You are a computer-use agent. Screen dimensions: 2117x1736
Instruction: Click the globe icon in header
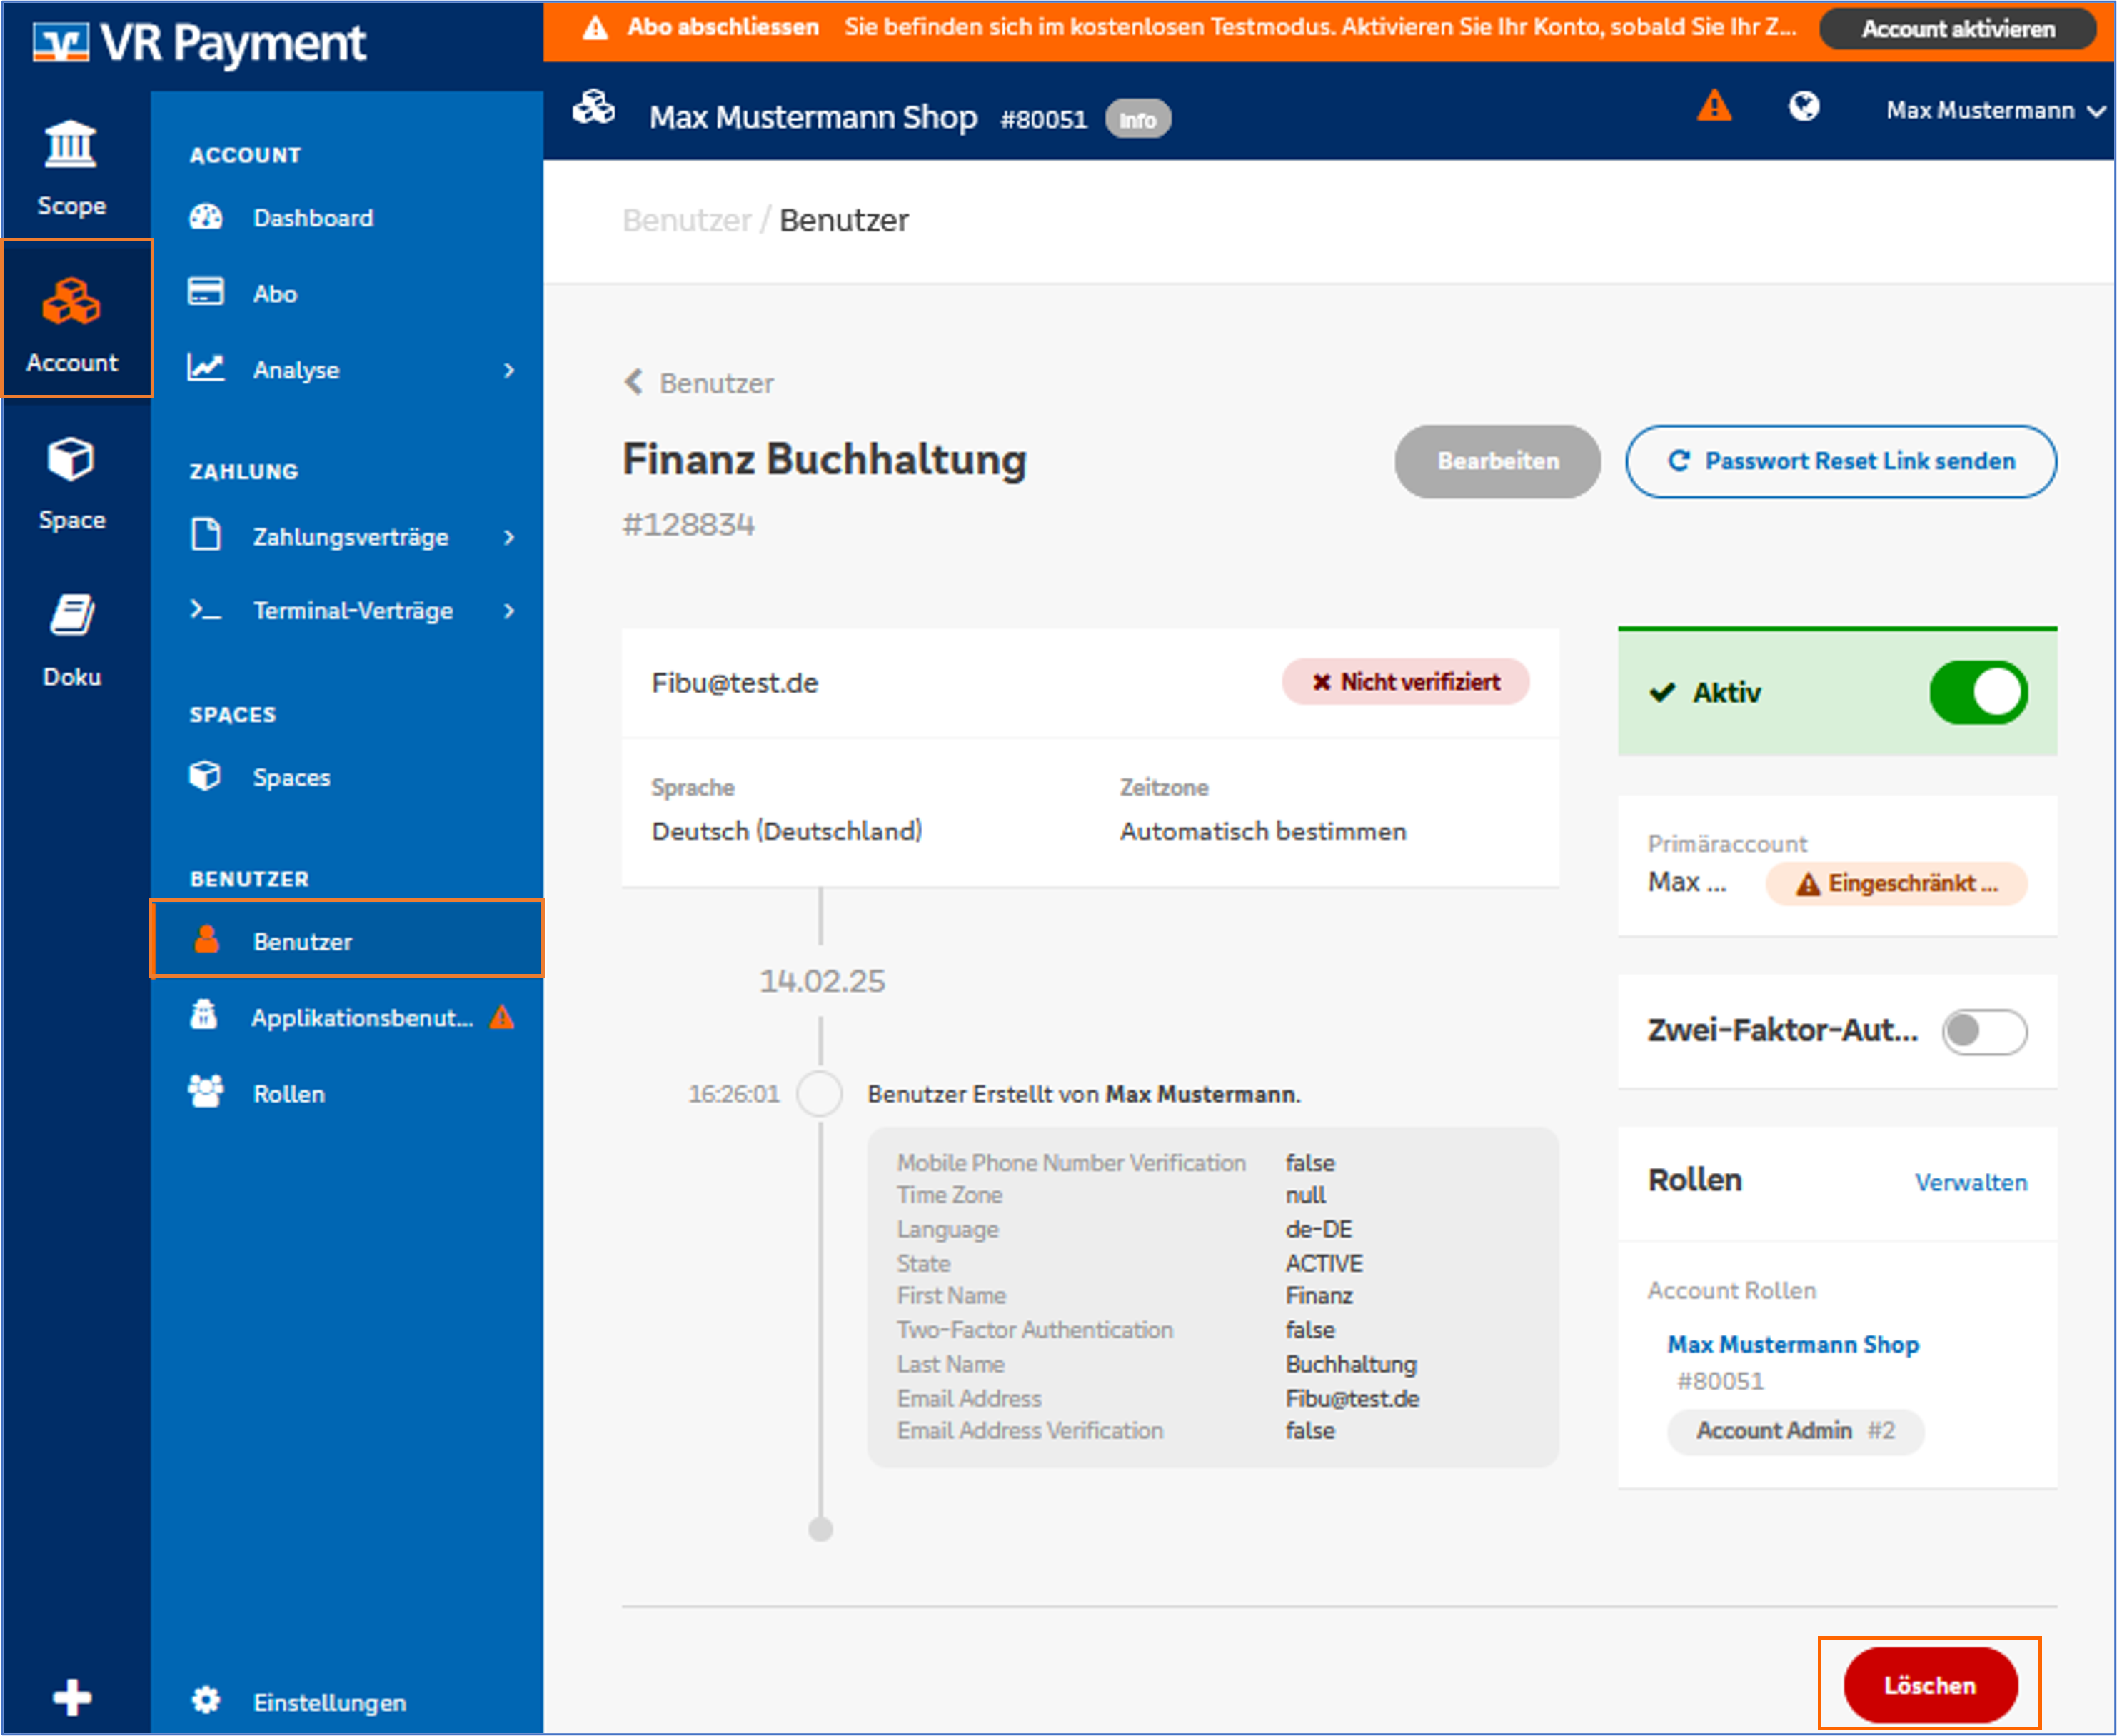point(1804,107)
